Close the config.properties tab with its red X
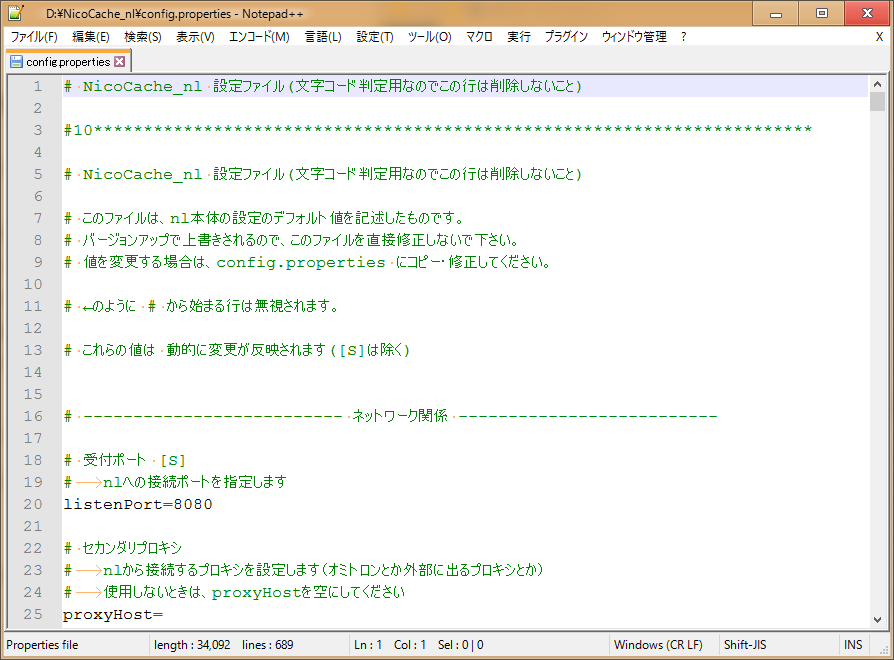This screenshot has width=894, height=660. (x=120, y=62)
